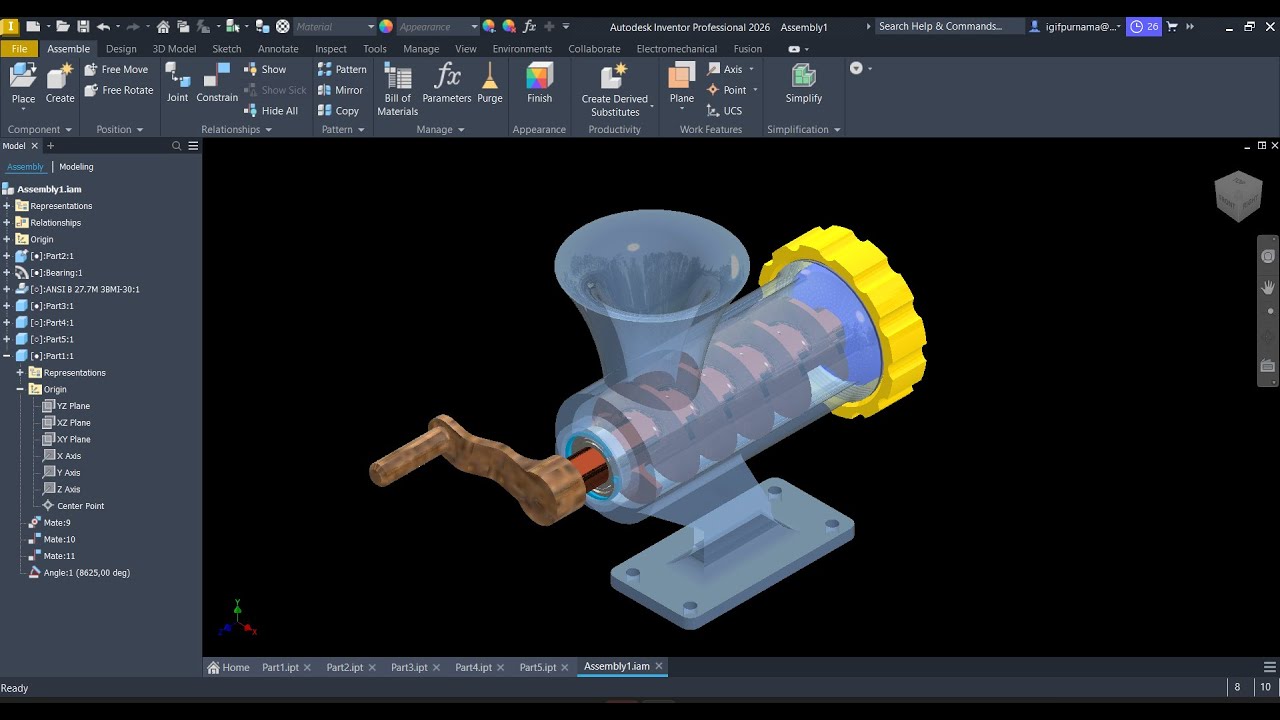Open the Bill of Materials

tap(398, 89)
